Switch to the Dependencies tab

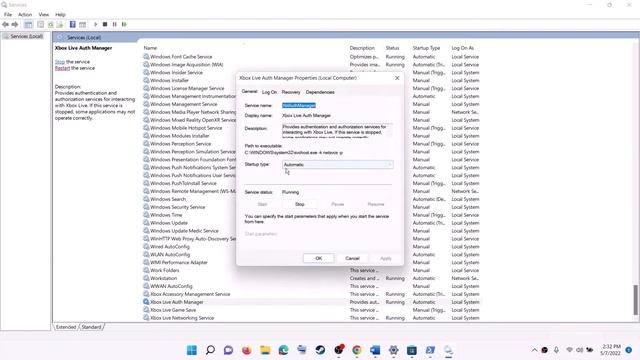[x=320, y=92]
